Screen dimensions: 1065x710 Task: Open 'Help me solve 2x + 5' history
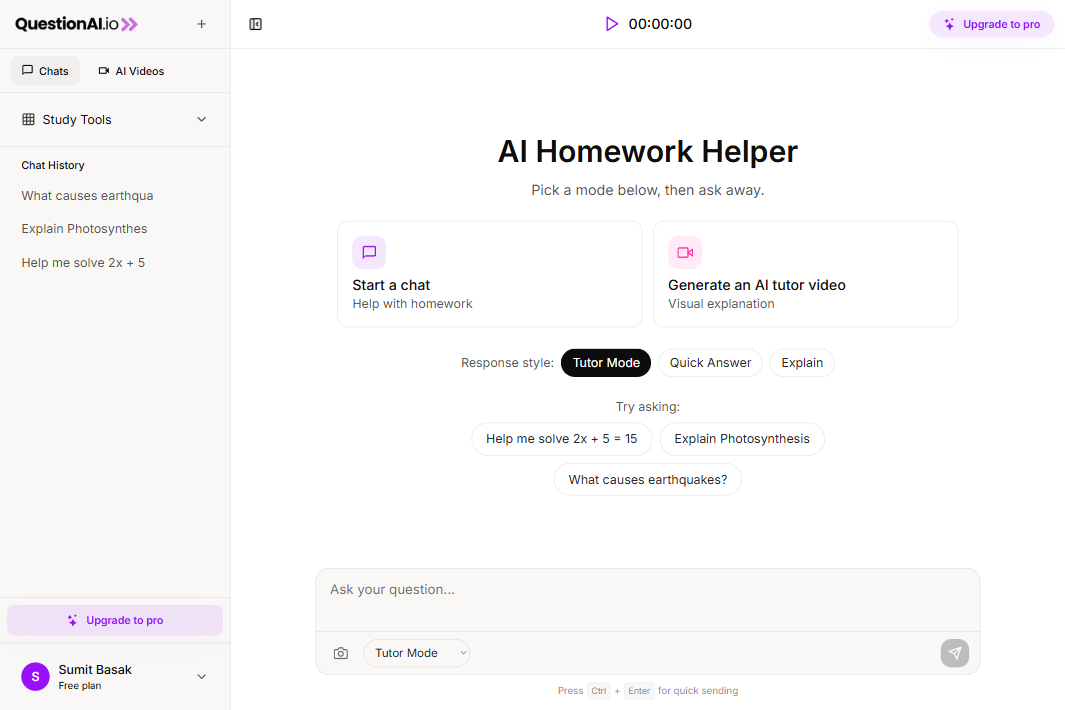[x=83, y=263]
